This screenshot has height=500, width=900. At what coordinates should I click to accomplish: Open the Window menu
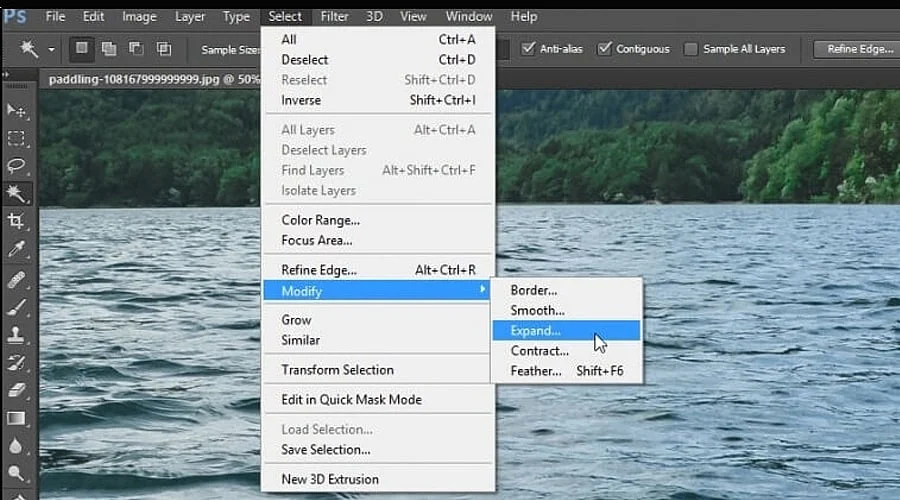coord(469,17)
